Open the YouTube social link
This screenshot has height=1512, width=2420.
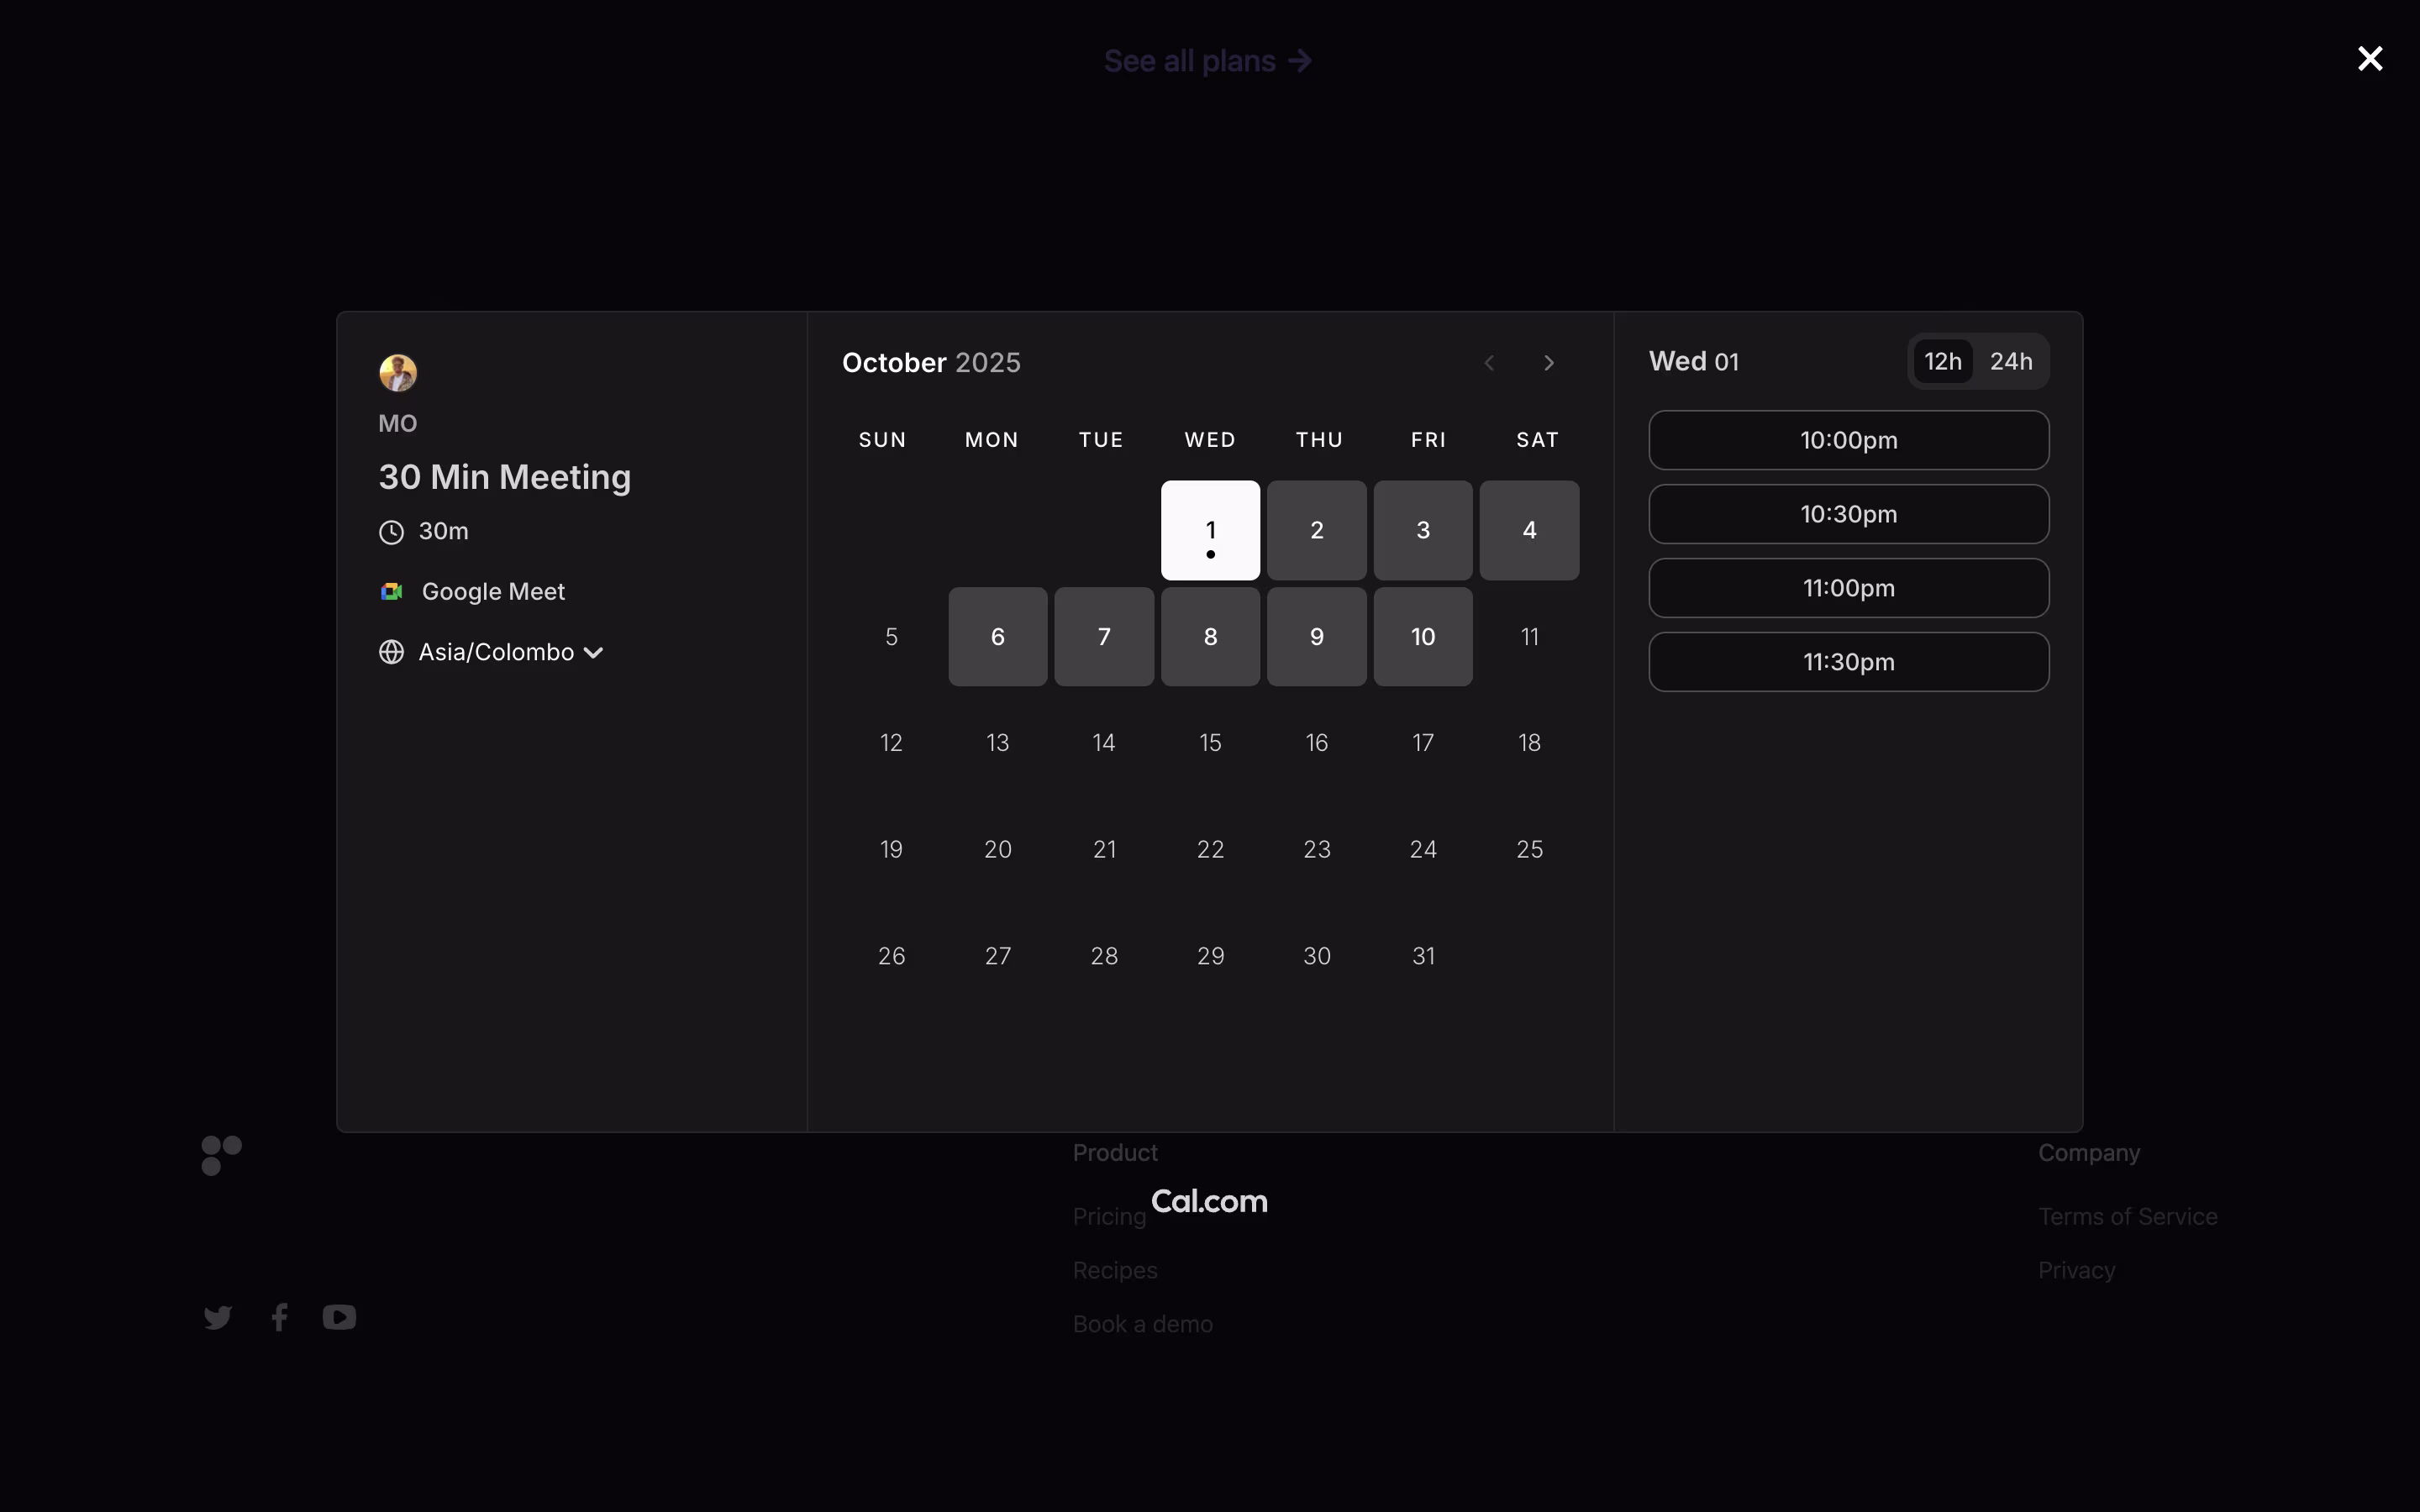click(340, 1317)
